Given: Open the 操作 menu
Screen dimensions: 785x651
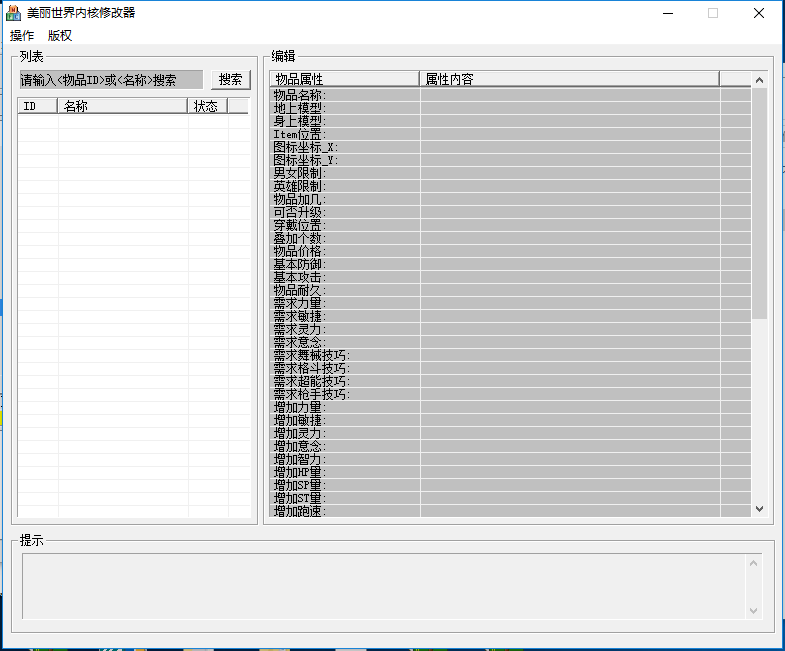Looking at the screenshot, I should coord(22,35).
